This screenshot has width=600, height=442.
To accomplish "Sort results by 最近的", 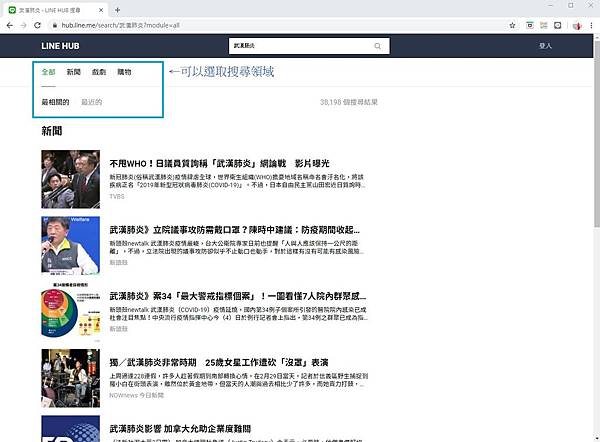I will 91,102.
